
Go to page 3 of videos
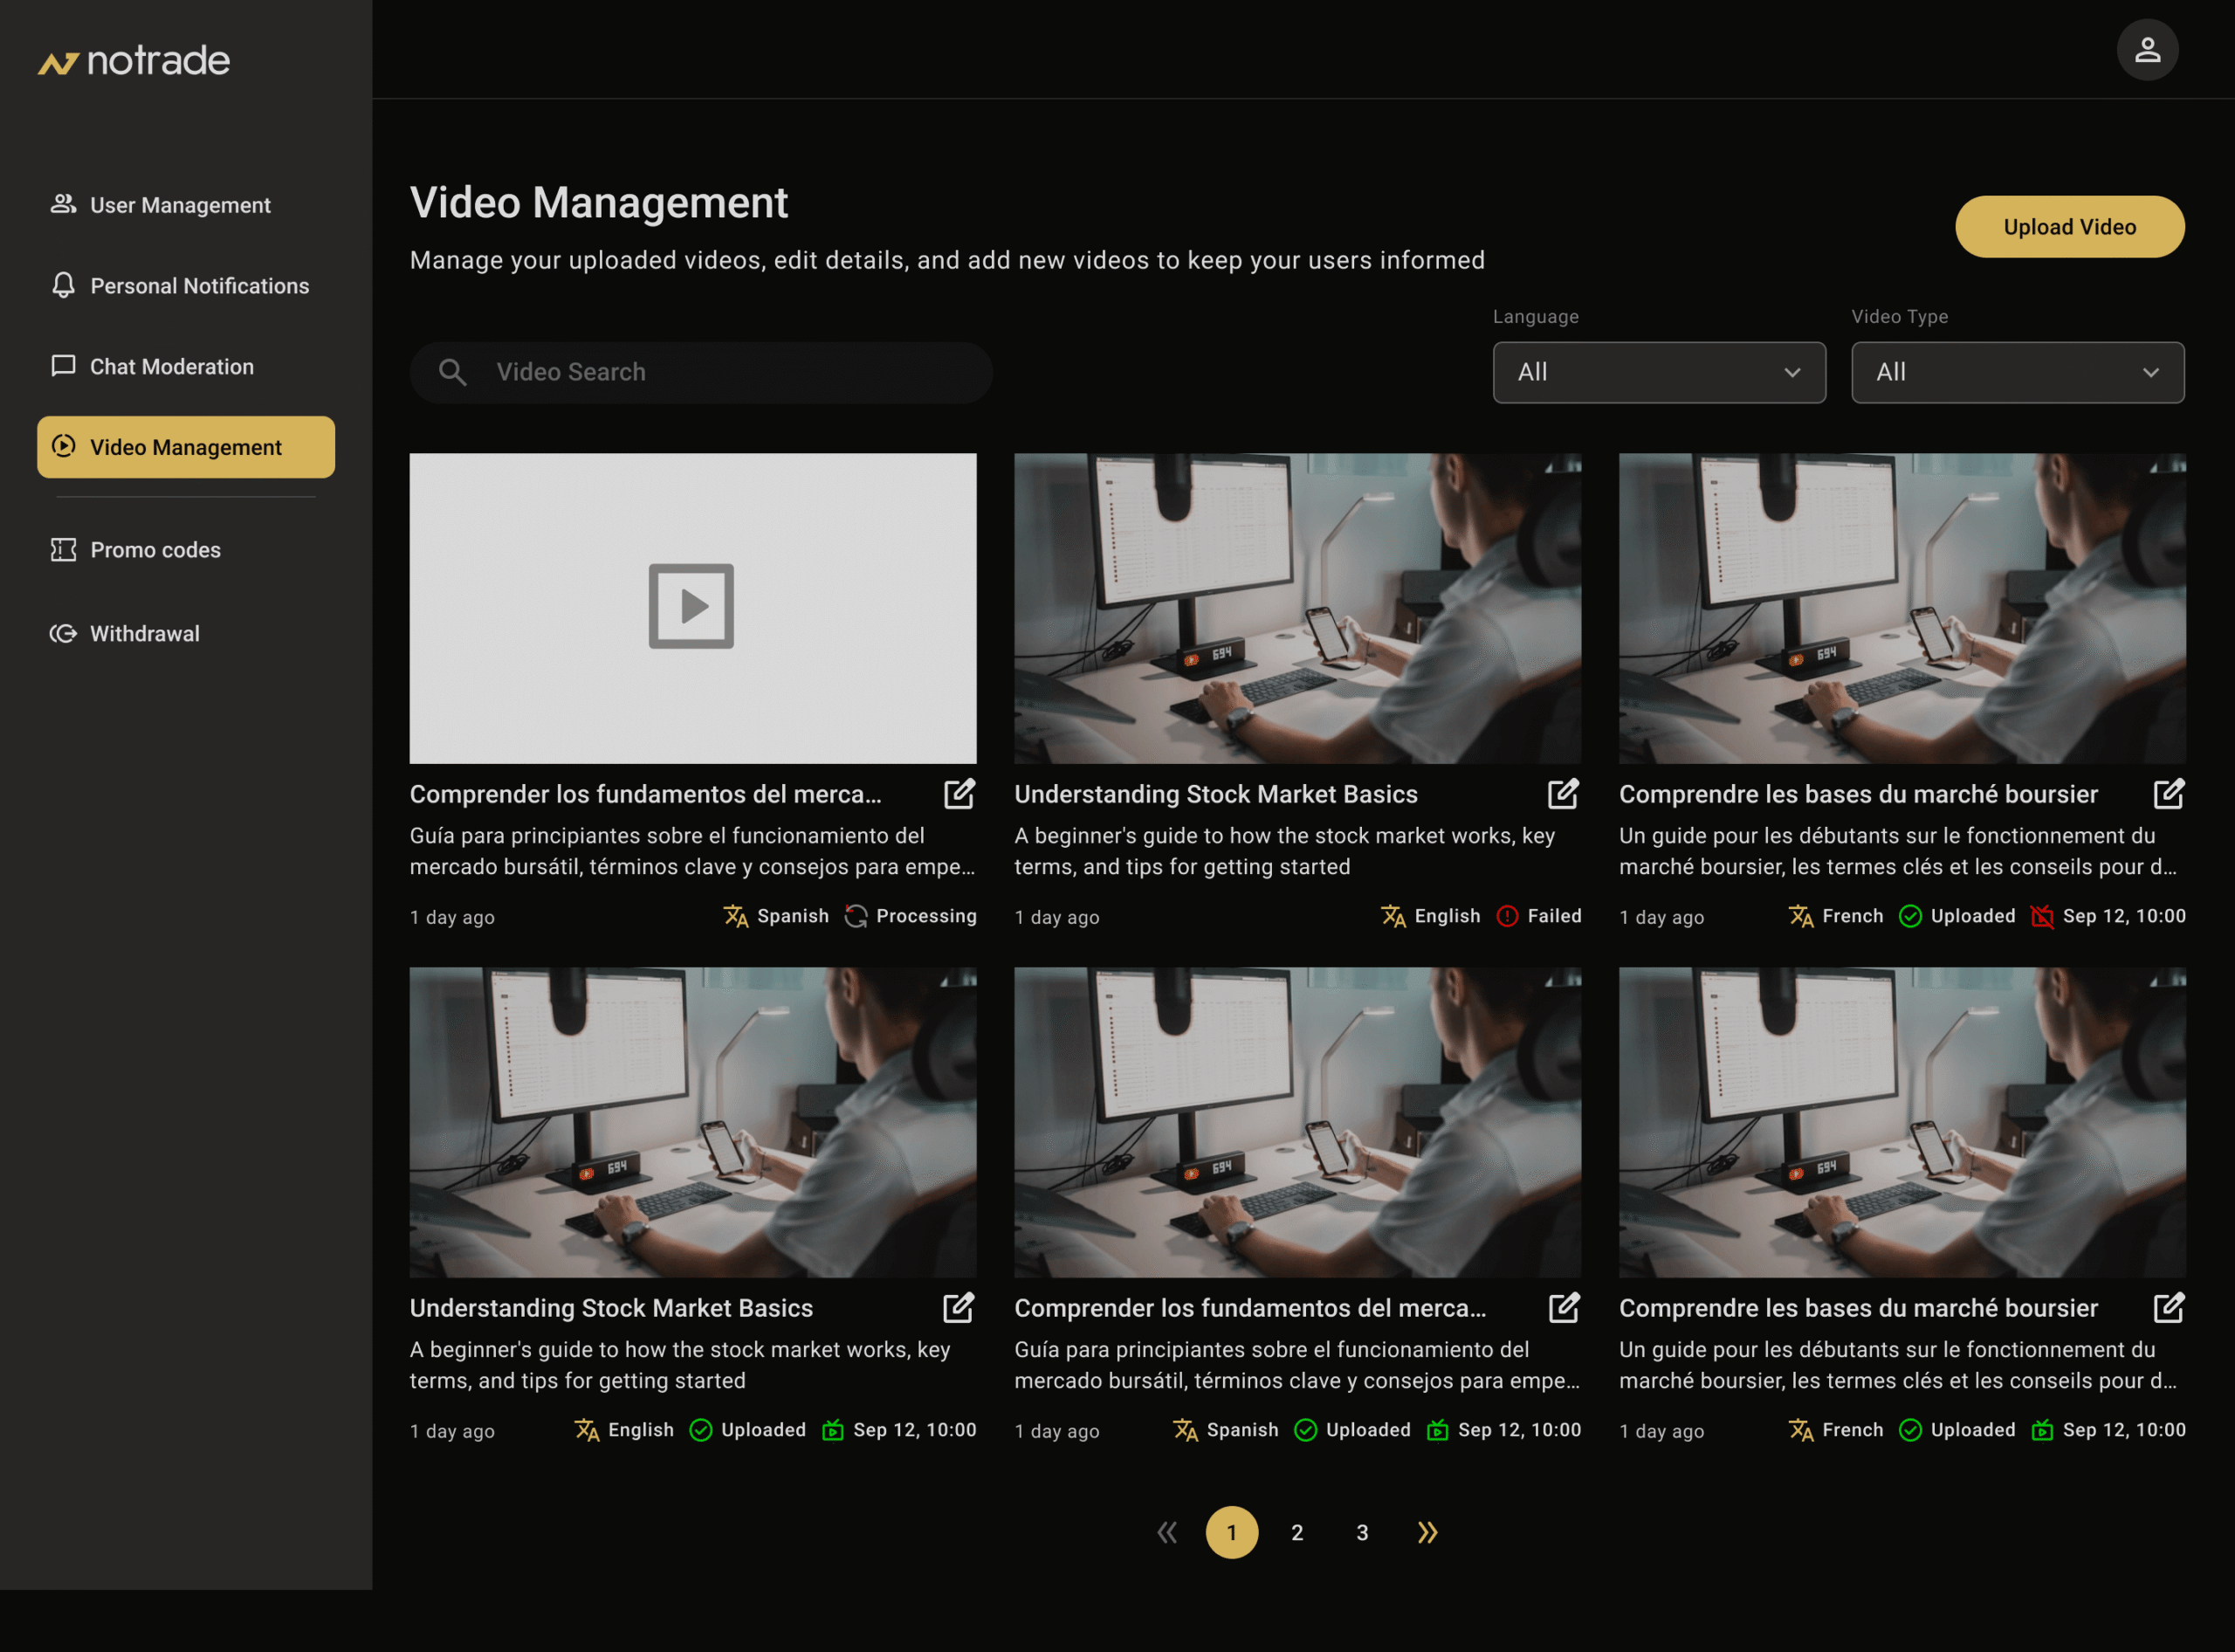1362,1531
